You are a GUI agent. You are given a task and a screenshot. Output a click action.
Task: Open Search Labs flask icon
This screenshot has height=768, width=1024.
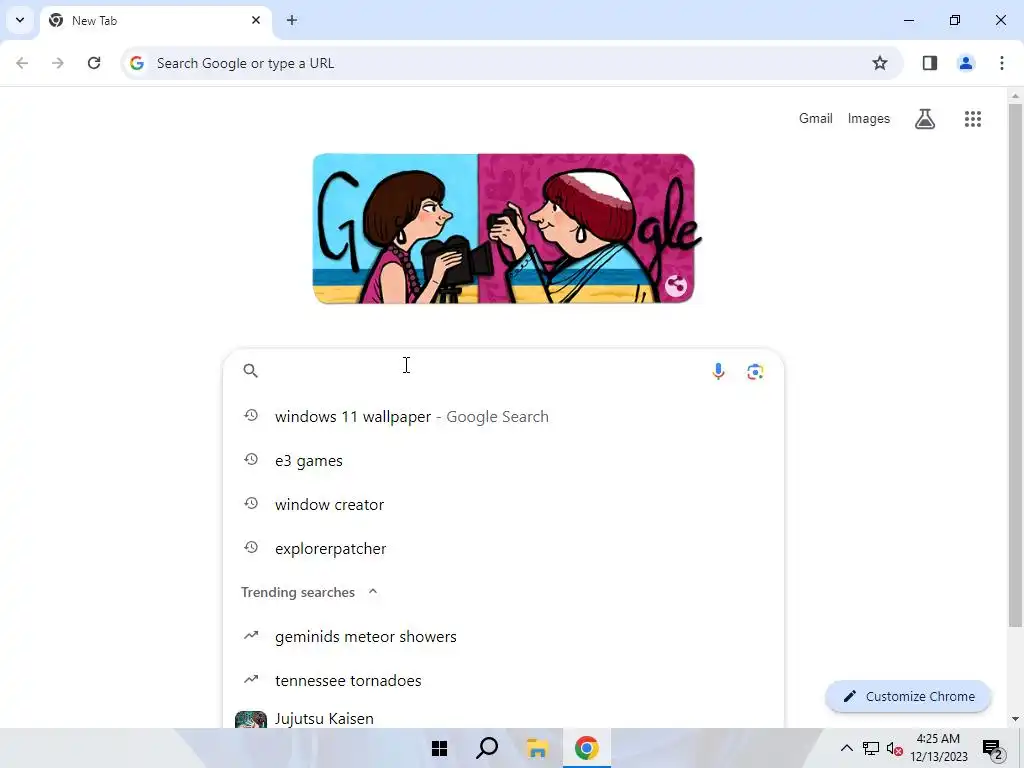pos(925,119)
